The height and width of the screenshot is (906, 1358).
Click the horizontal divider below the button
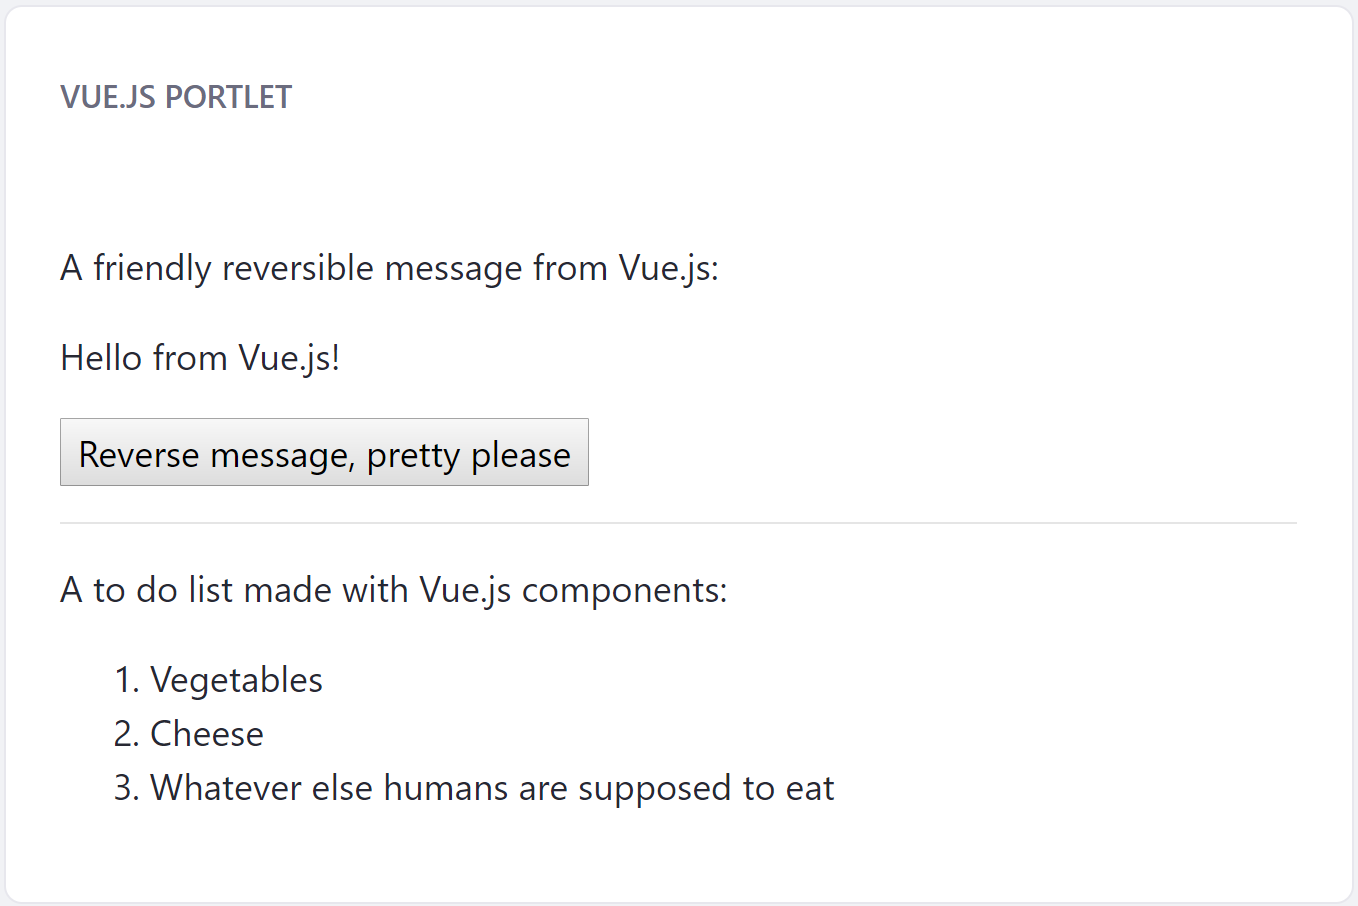click(x=678, y=523)
